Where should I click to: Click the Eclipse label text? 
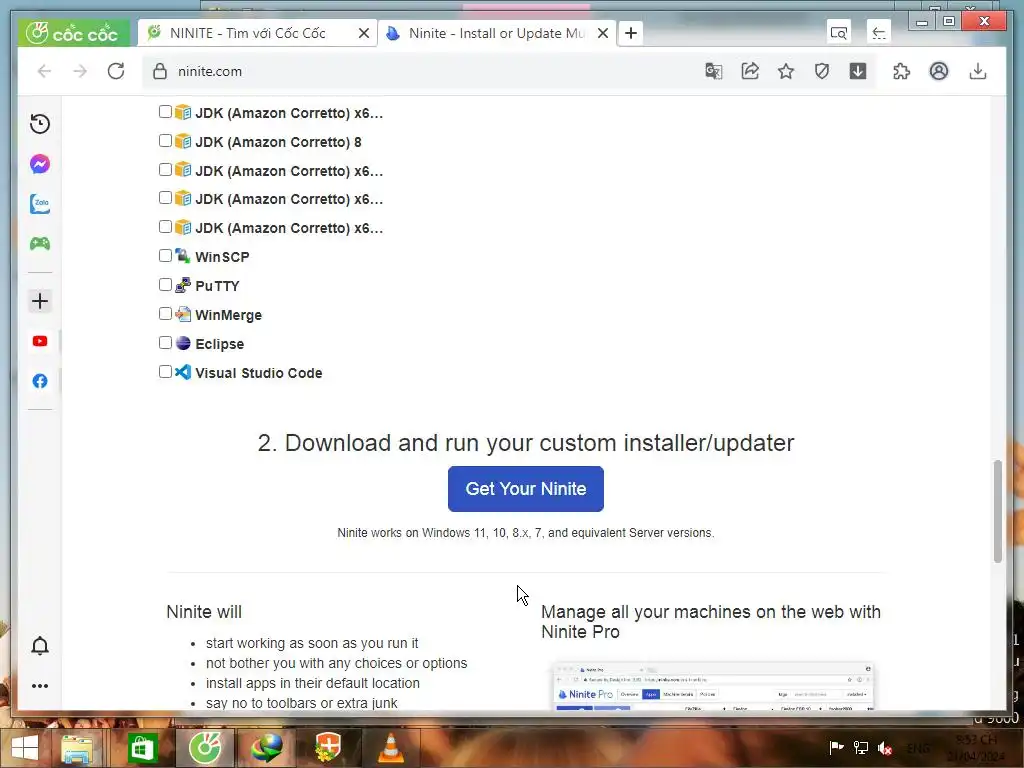pos(219,344)
